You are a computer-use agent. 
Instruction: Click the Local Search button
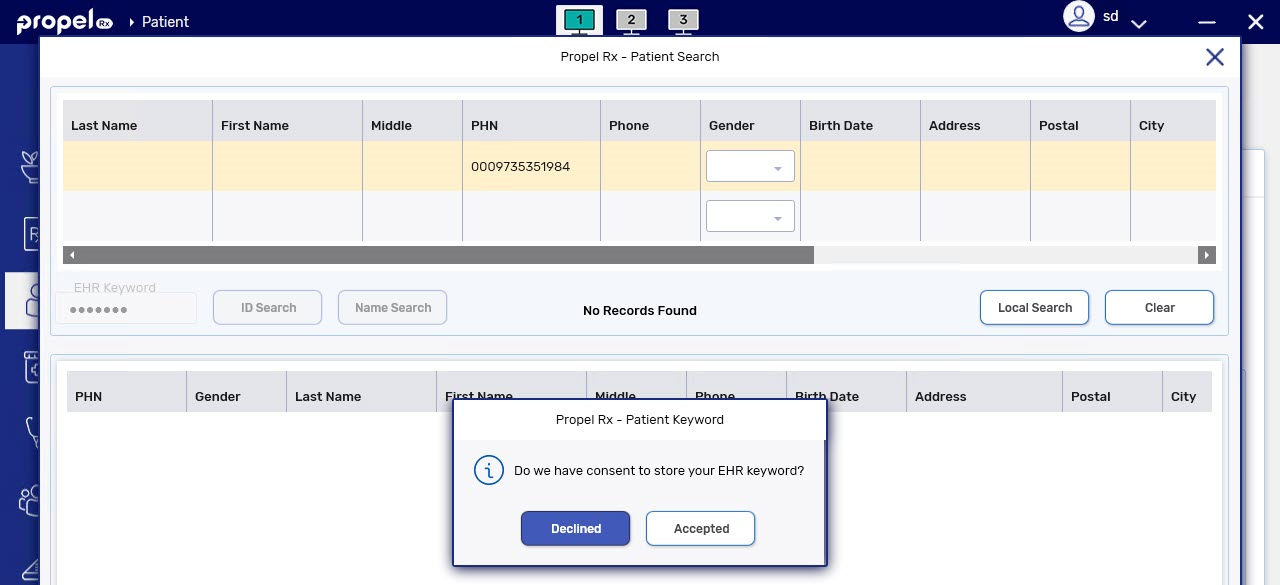[1034, 308]
